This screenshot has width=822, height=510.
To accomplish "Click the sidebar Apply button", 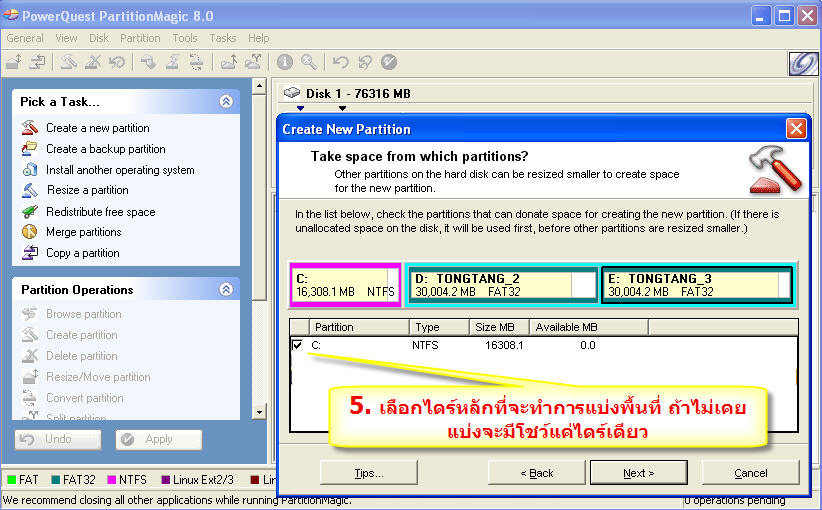I will pos(159,439).
